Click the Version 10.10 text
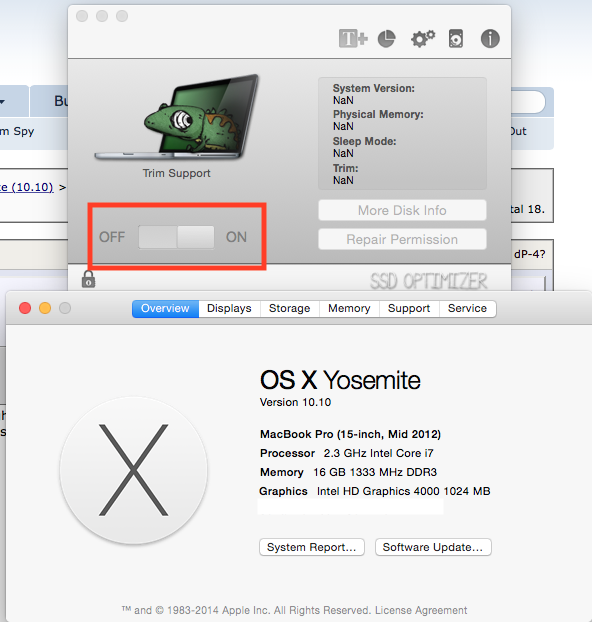Image resolution: width=592 pixels, height=622 pixels. click(x=295, y=402)
